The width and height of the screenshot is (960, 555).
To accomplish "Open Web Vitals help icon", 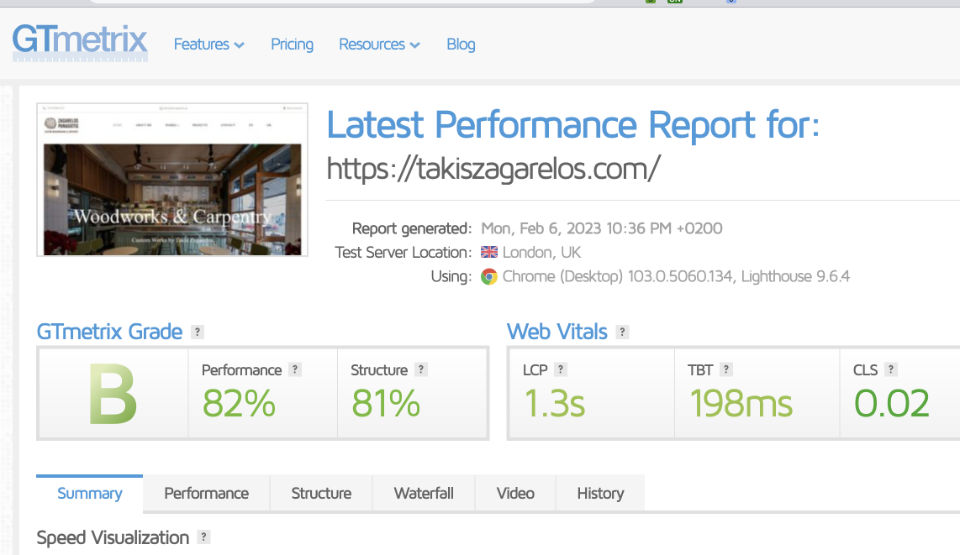I will (x=622, y=331).
